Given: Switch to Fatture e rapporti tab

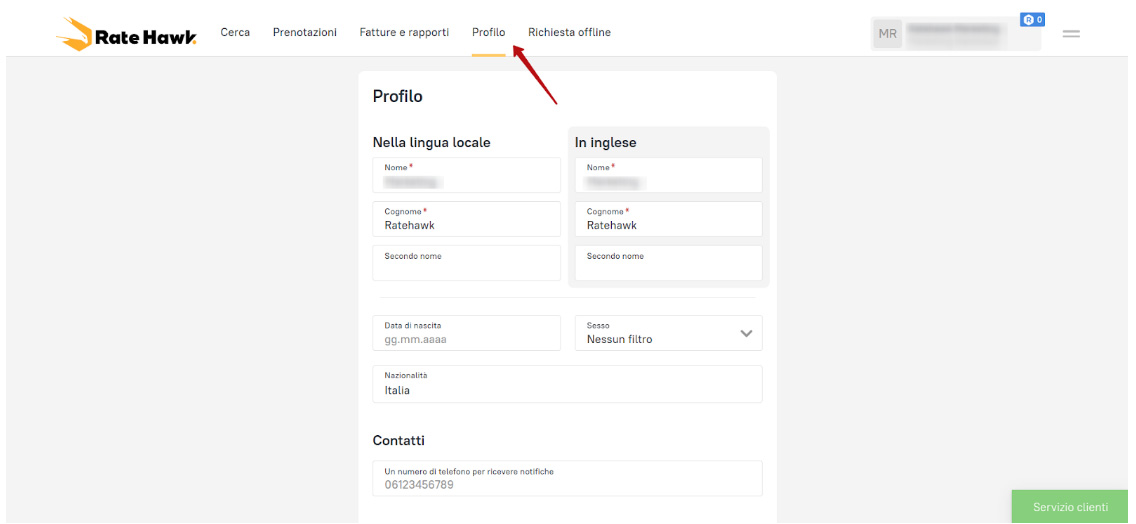Looking at the screenshot, I should click(404, 32).
